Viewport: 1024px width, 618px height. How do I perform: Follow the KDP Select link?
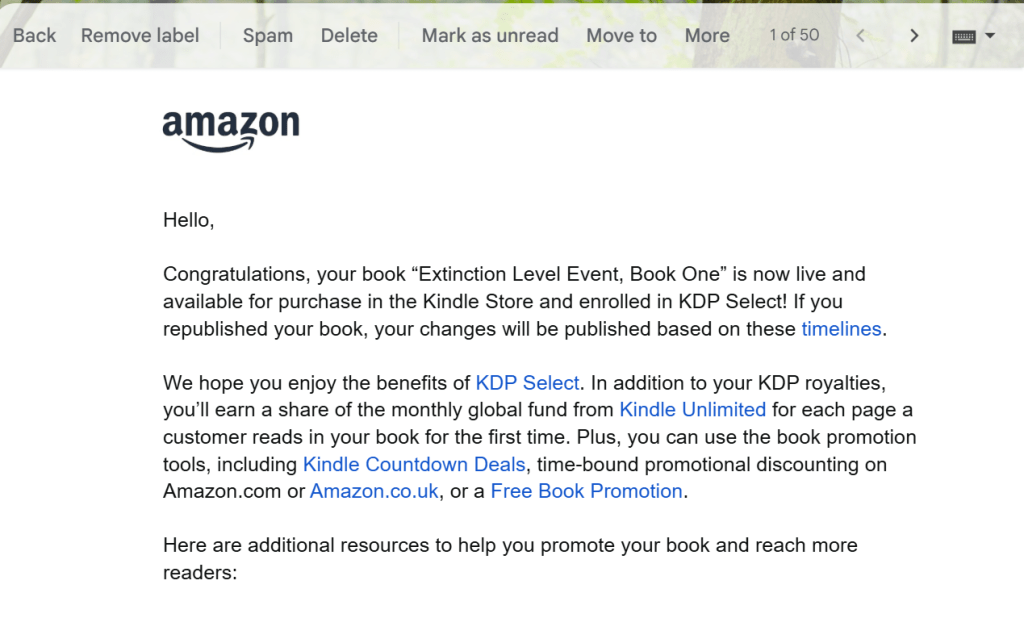click(x=527, y=383)
